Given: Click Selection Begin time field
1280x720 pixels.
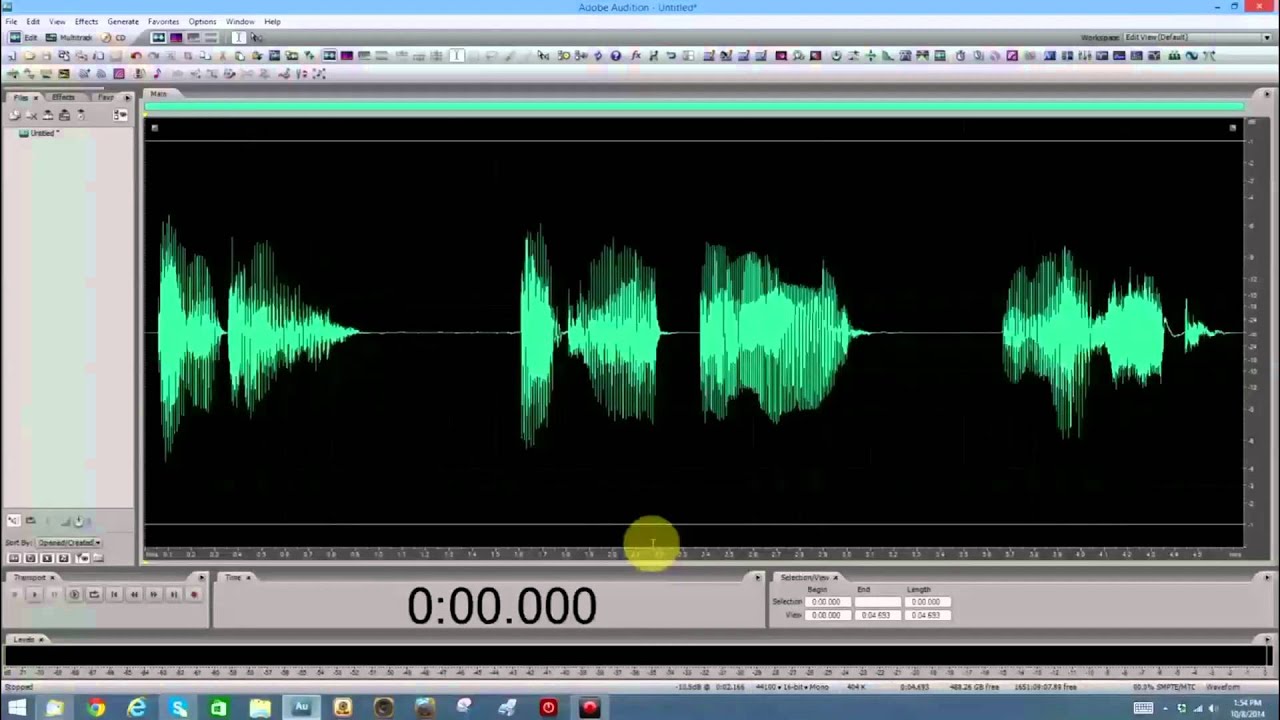Looking at the screenshot, I should [826, 602].
